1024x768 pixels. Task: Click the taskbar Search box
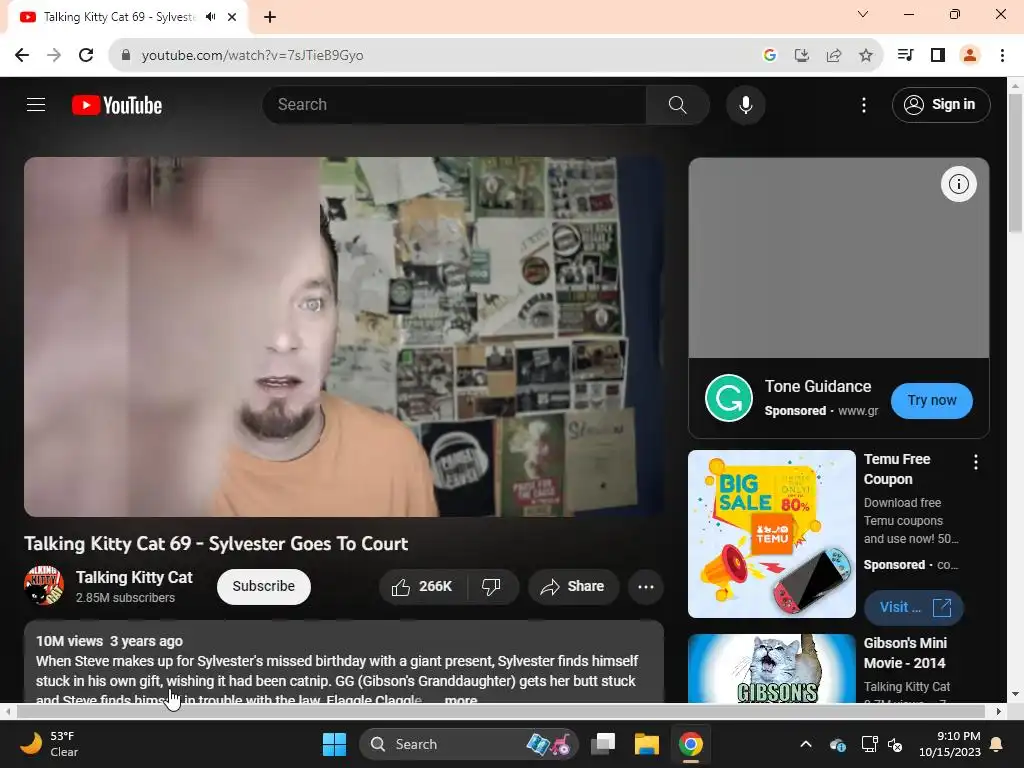click(x=468, y=744)
